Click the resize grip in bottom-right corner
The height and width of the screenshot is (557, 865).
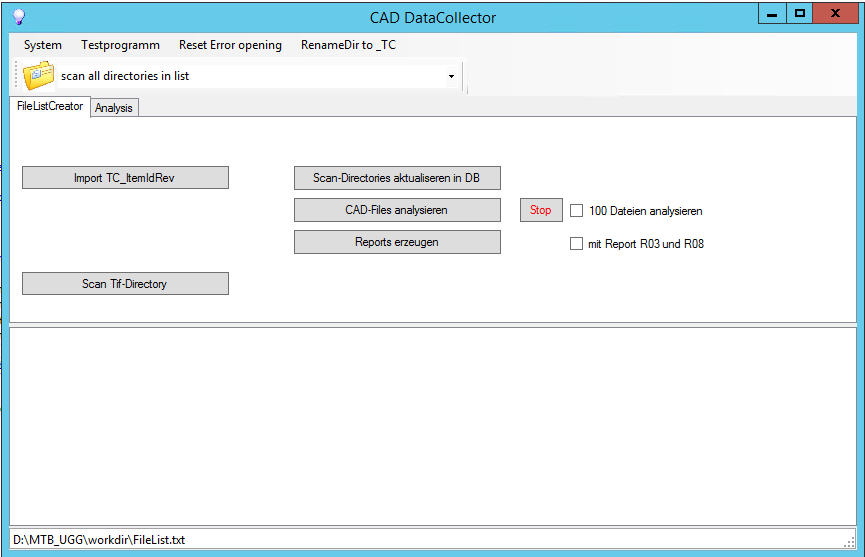click(x=849, y=541)
